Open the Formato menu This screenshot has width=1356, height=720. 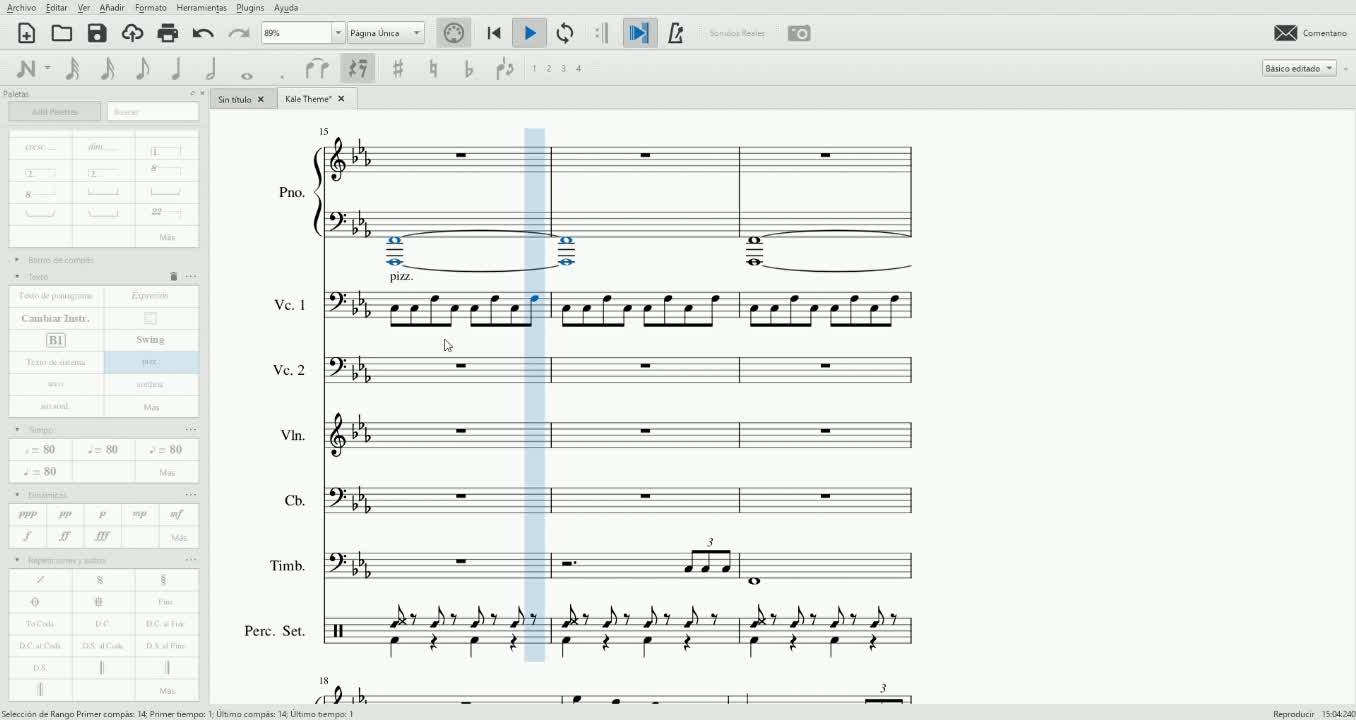click(151, 7)
